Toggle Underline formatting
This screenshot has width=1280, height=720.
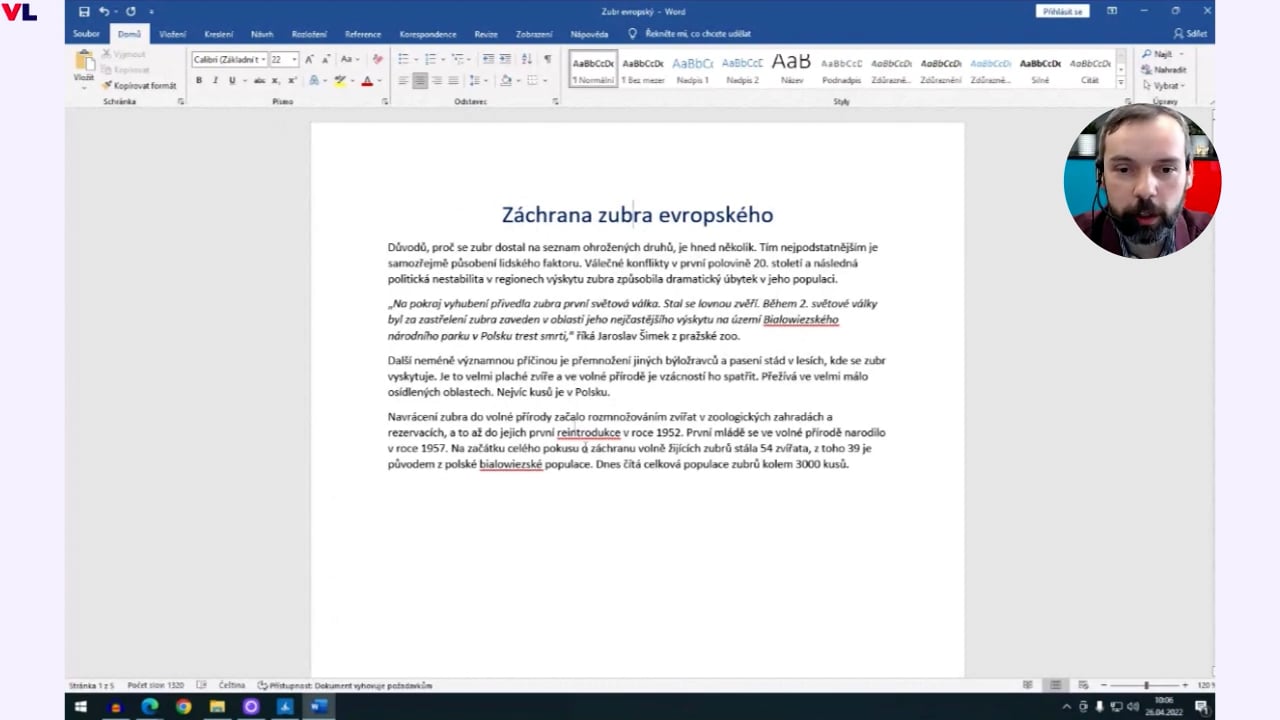[x=232, y=80]
